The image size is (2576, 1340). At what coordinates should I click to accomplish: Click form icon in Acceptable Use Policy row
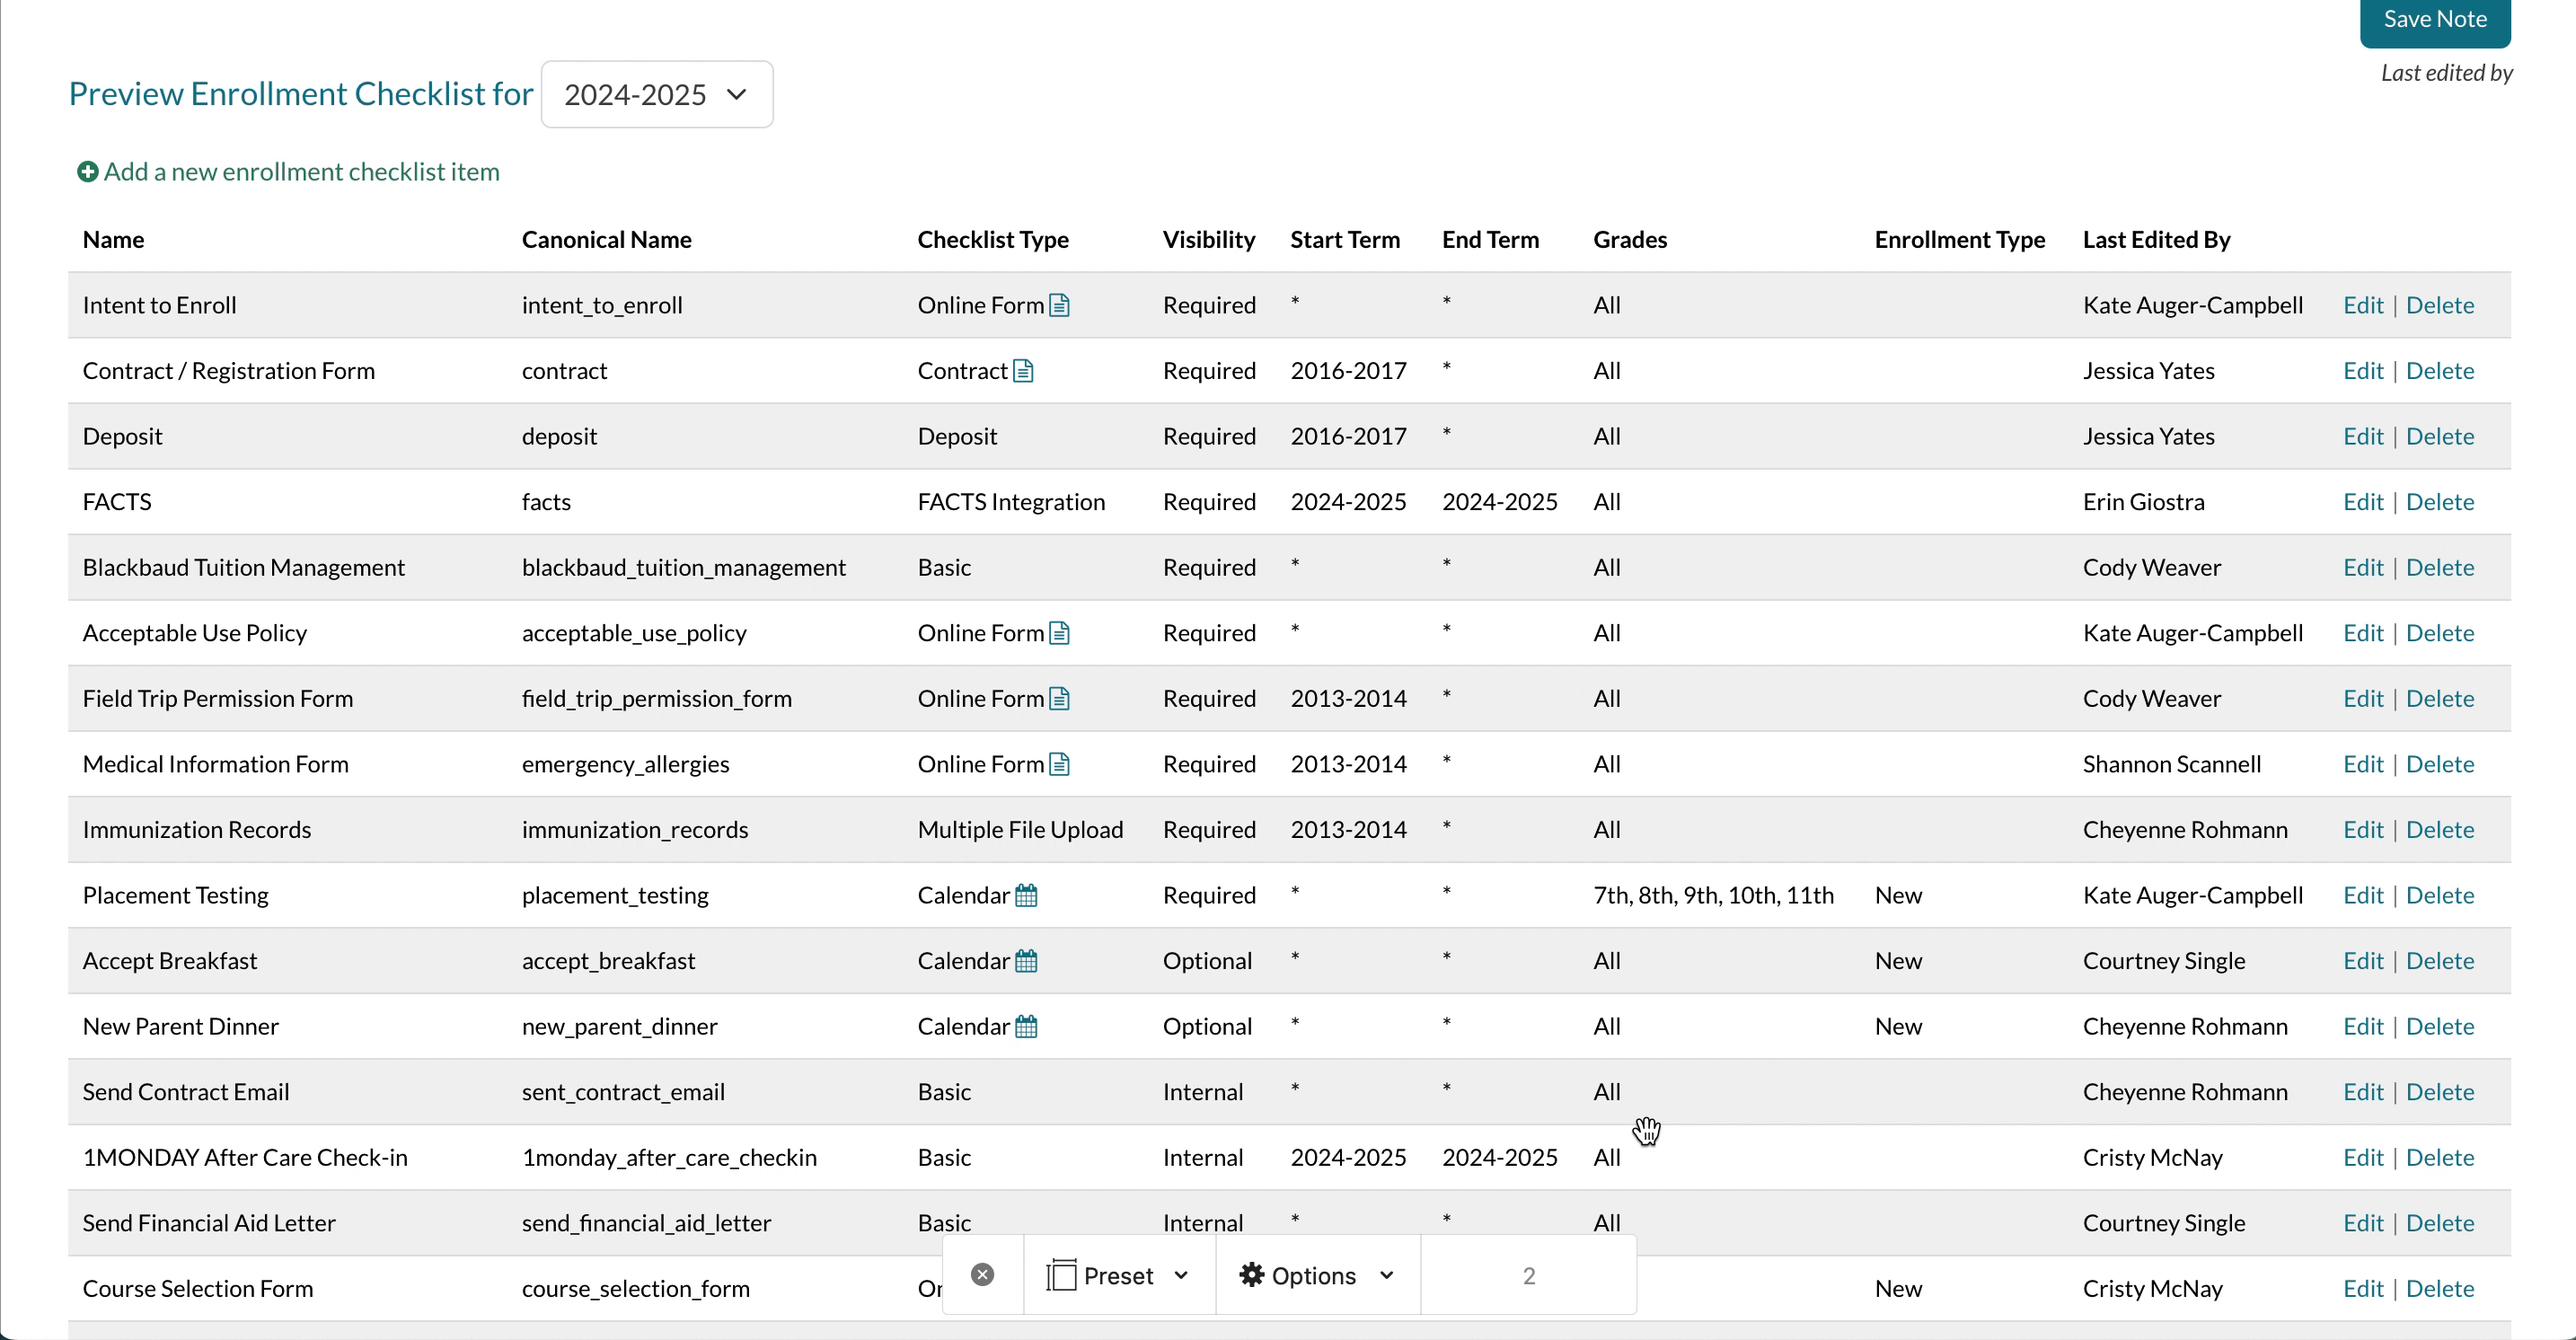[1059, 633]
